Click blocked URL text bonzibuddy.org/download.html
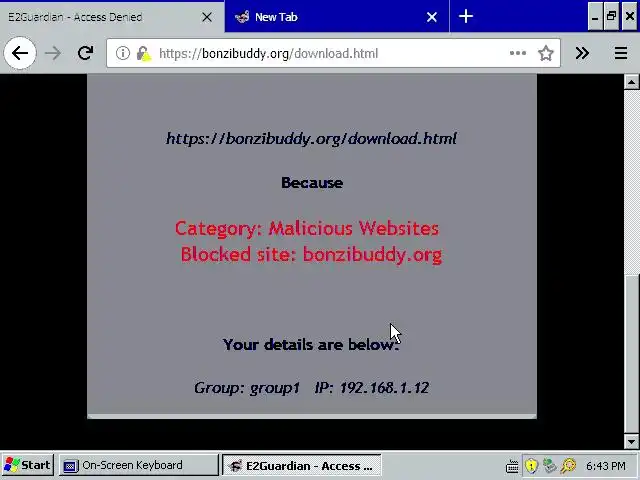The width and height of the screenshot is (640, 480). tap(311, 139)
